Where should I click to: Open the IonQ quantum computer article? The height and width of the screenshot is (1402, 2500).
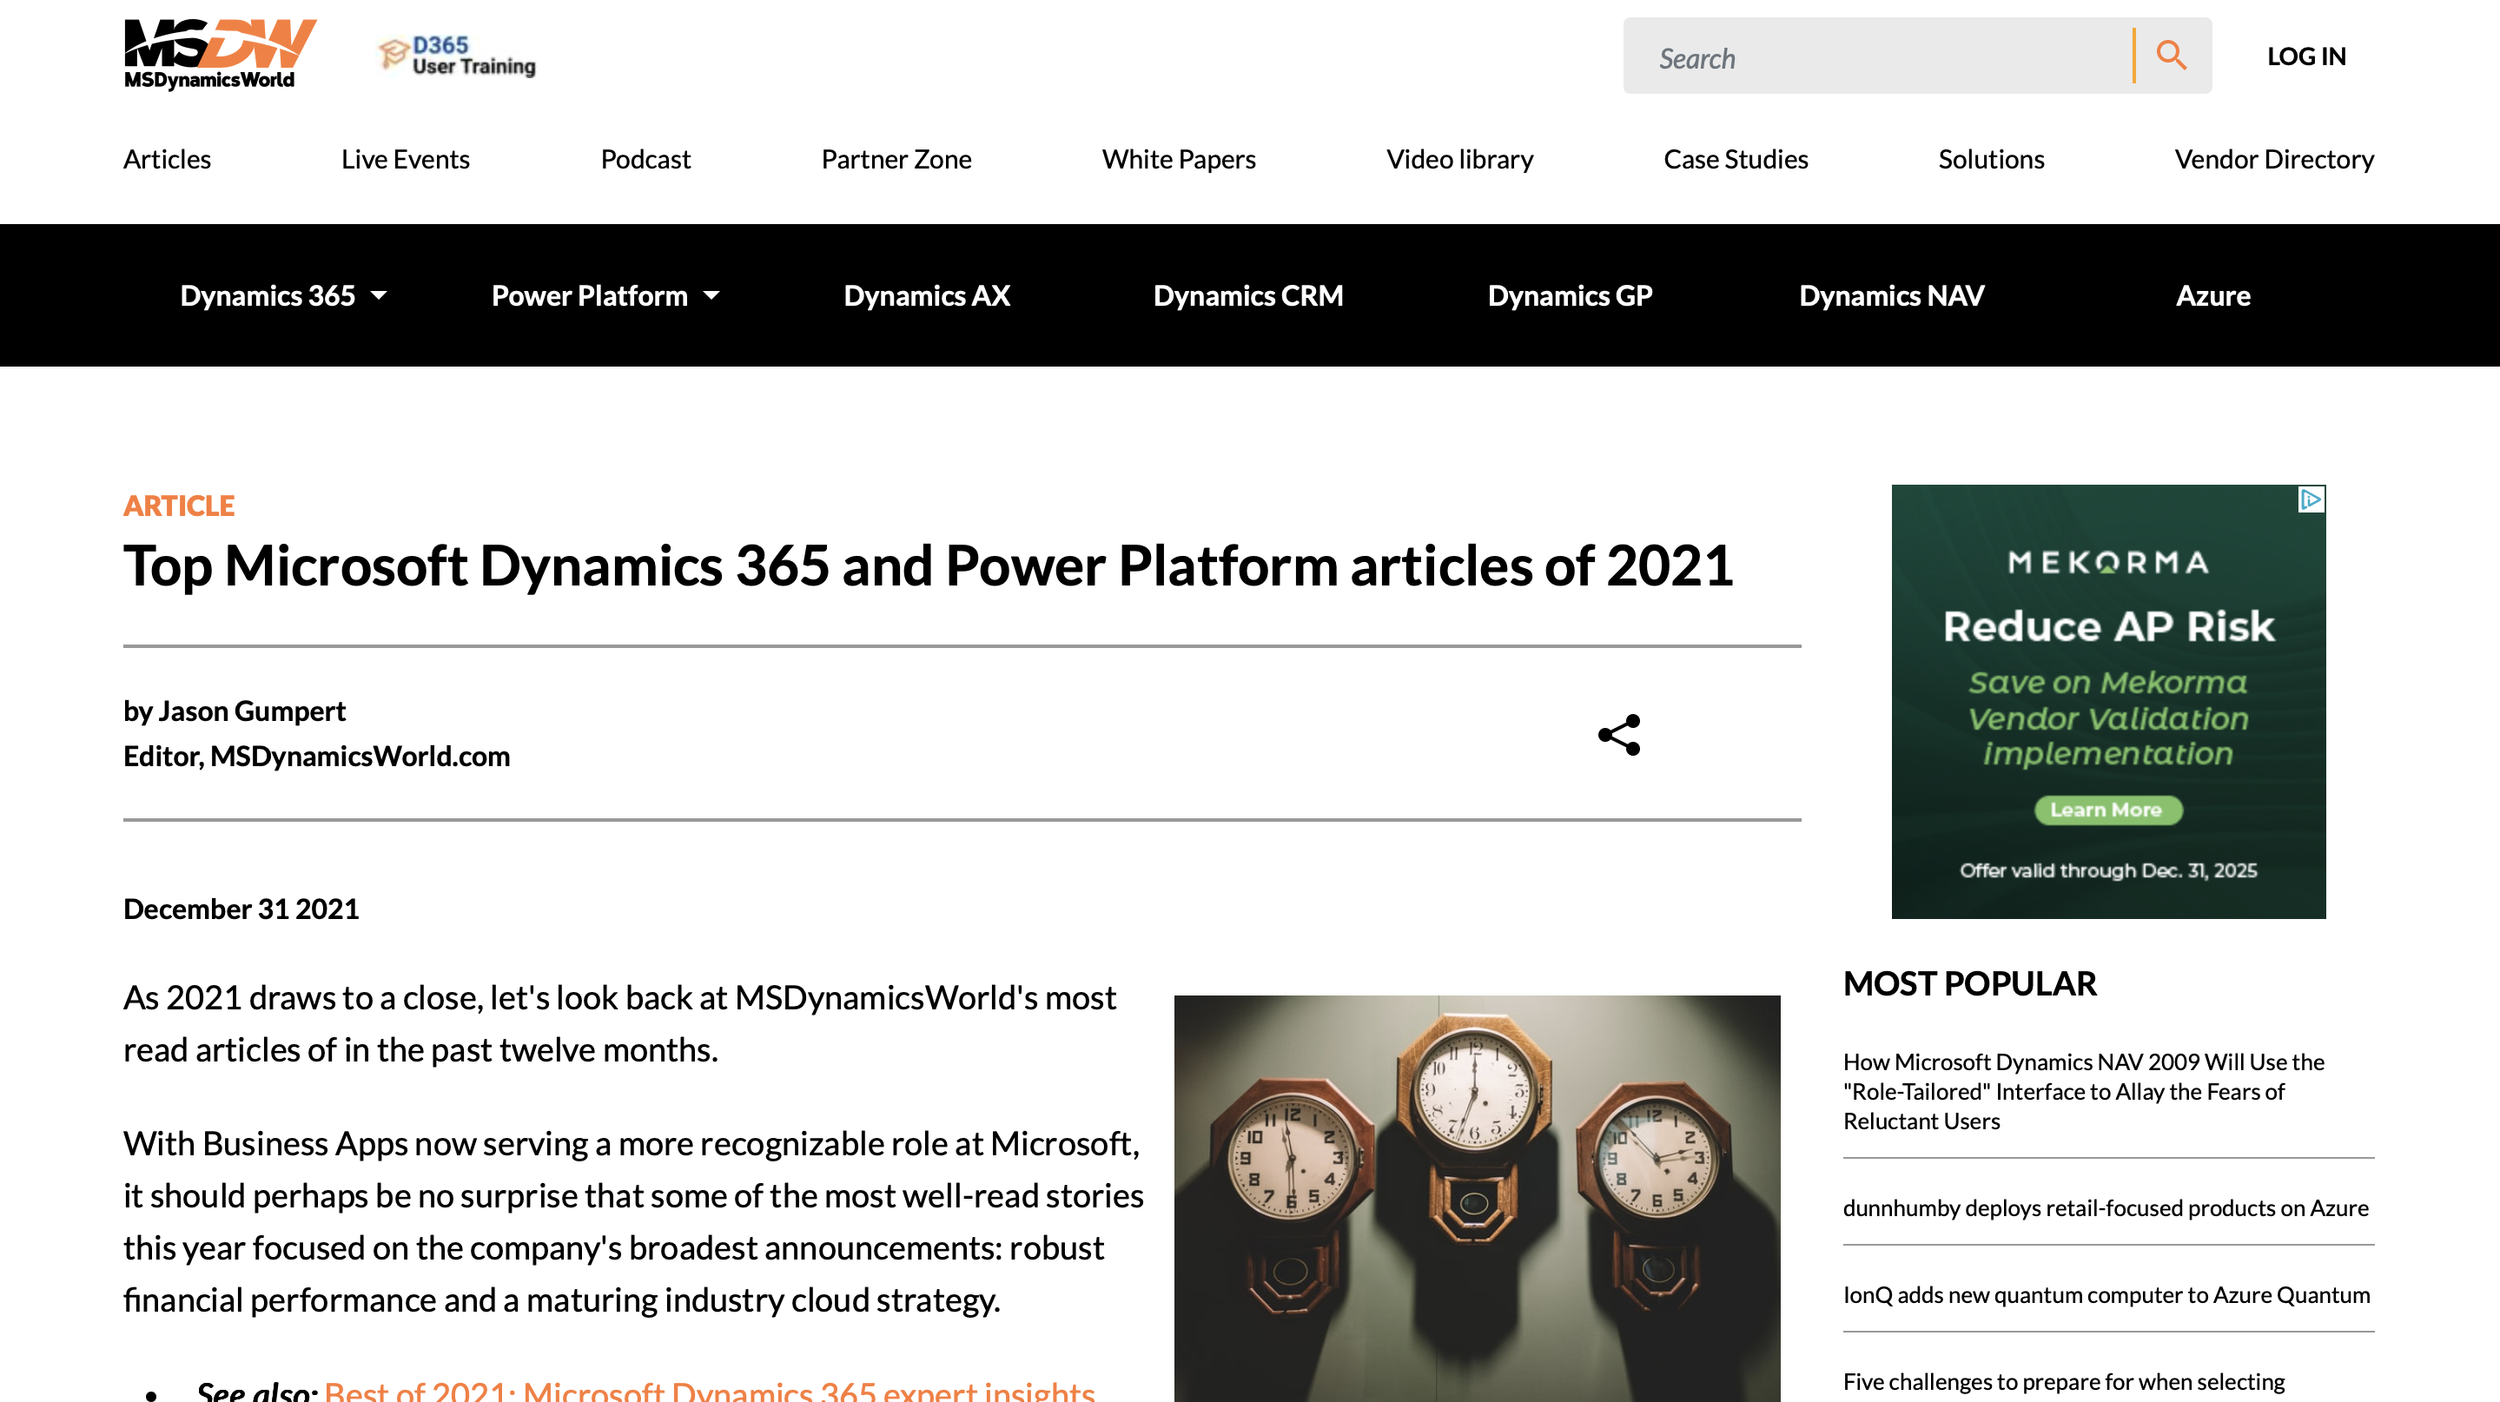pyautogui.click(x=2105, y=1294)
